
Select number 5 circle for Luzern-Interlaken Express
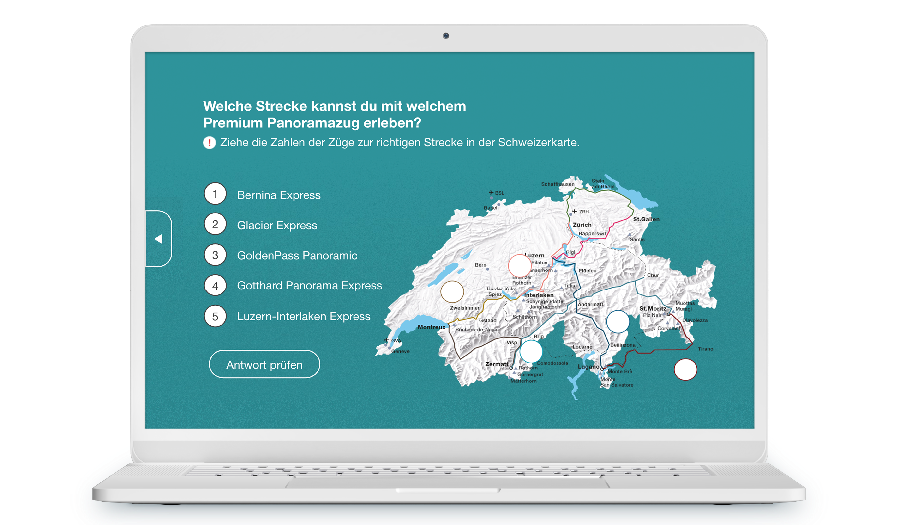click(x=215, y=316)
